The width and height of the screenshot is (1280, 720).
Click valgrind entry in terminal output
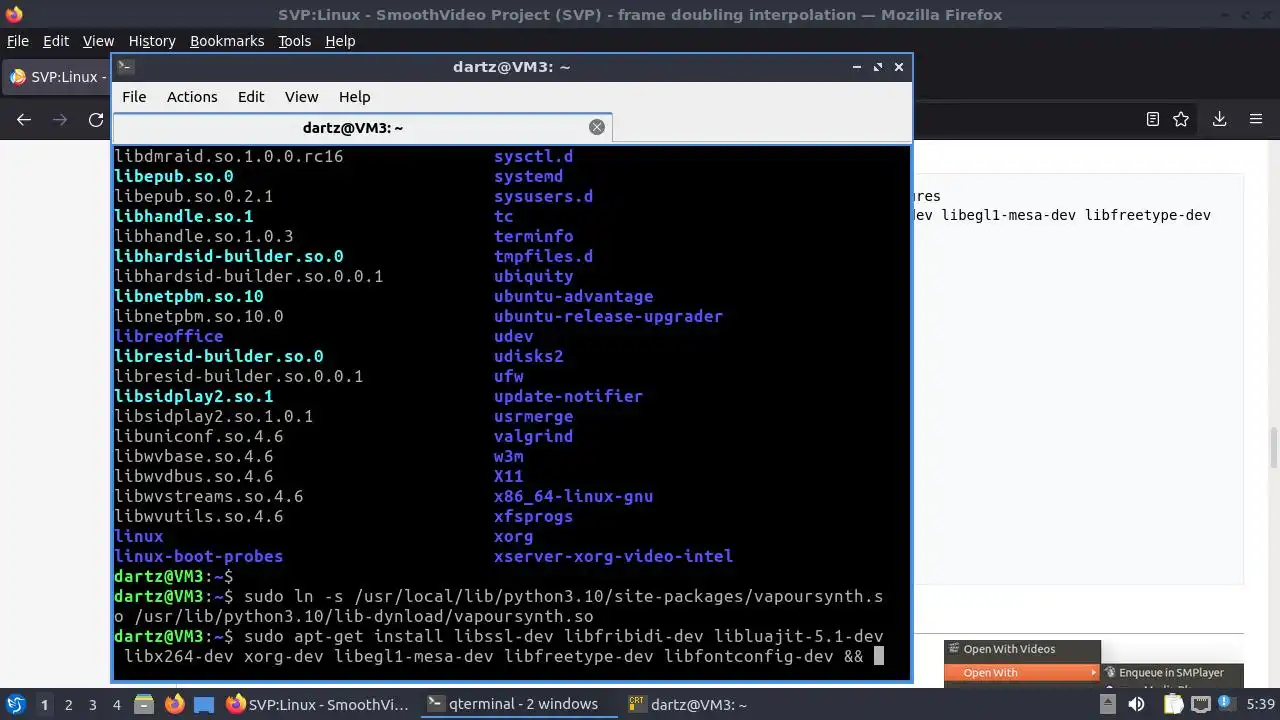point(533,436)
